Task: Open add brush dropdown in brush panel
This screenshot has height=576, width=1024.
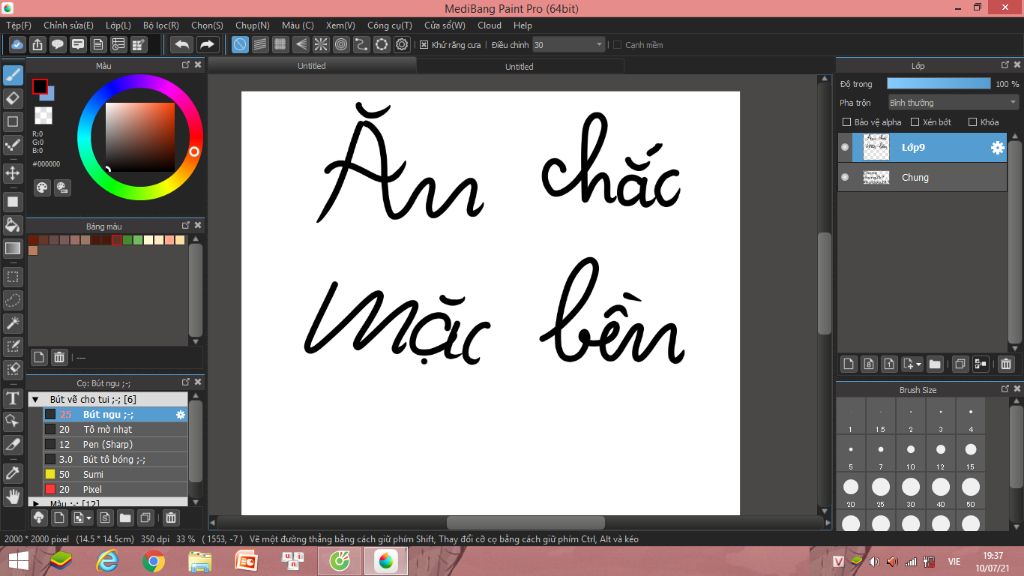Action: click(x=88, y=519)
